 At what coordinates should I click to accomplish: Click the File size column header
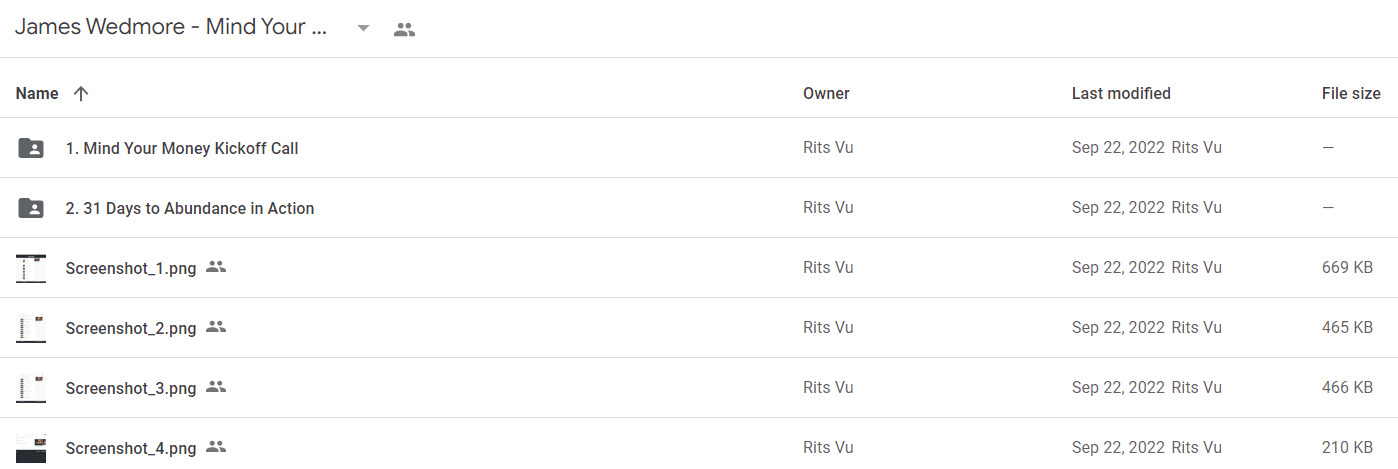pyautogui.click(x=1351, y=93)
